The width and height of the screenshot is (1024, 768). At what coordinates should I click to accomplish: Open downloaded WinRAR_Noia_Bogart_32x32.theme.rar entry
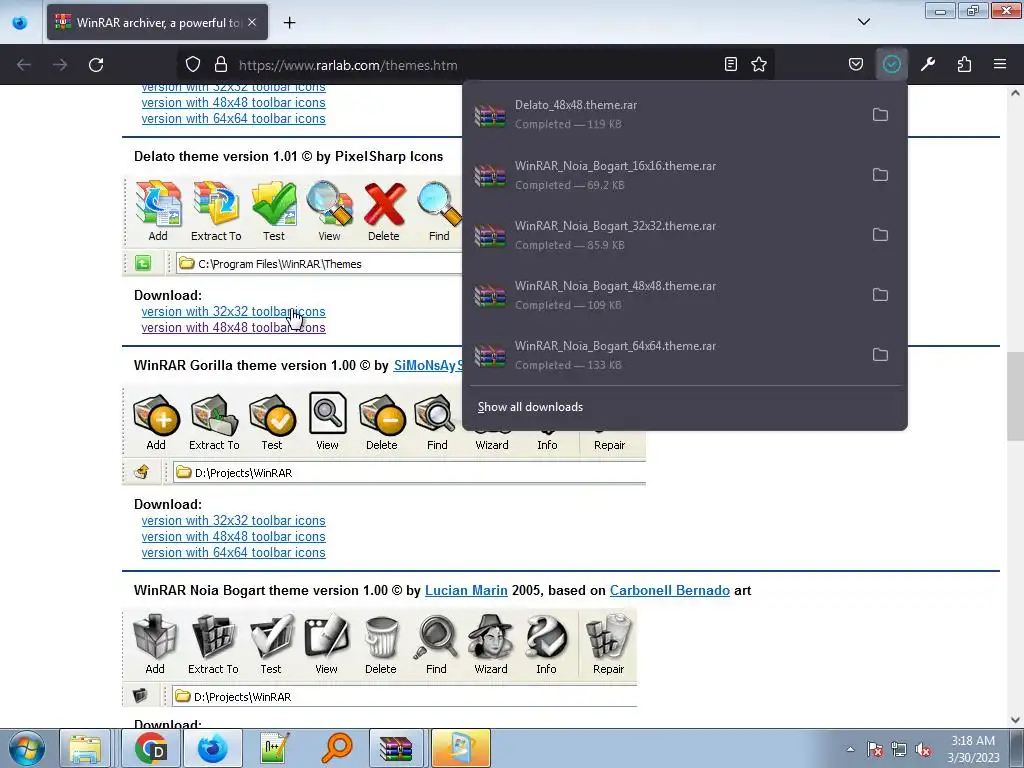tap(663, 234)
